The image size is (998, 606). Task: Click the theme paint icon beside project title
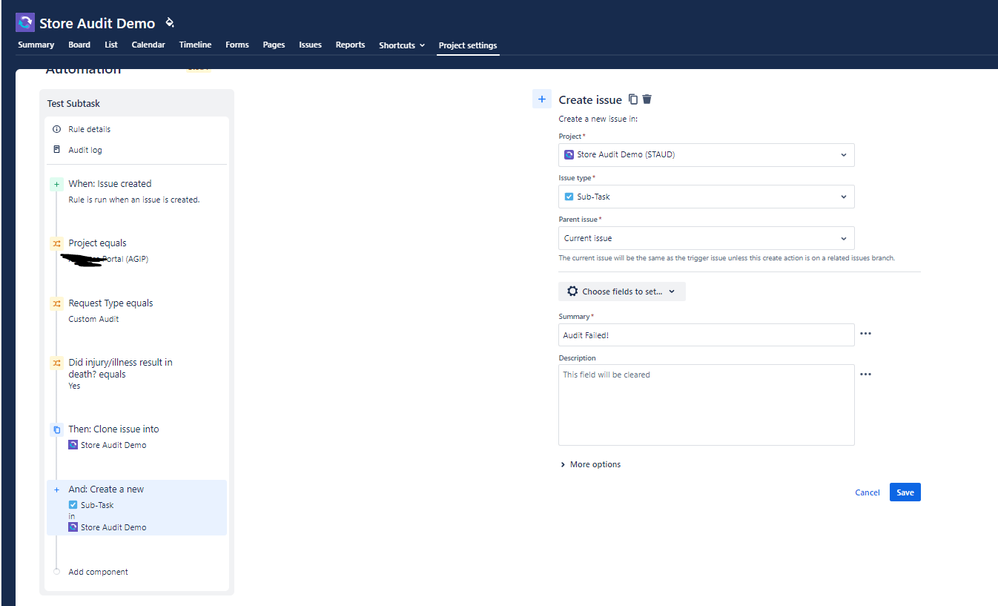pyautogui.click(x=170, y=22)
